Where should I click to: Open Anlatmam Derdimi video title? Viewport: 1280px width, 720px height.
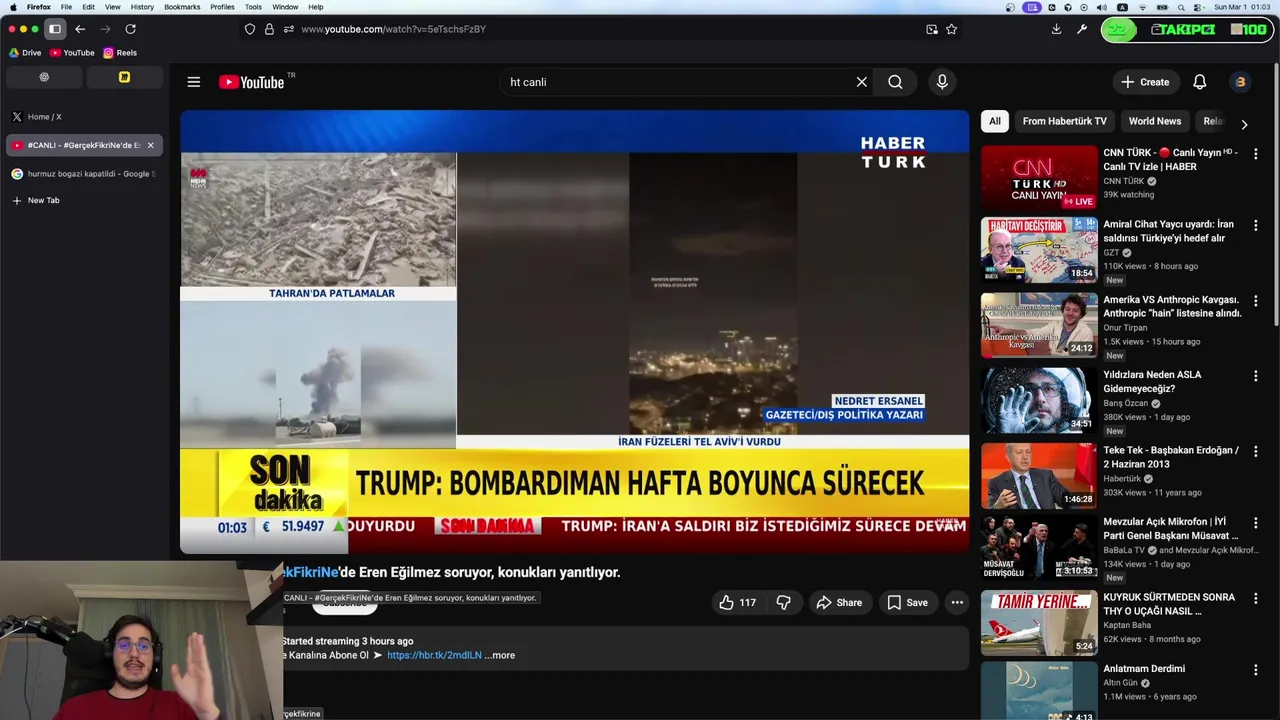point(1144,669)
